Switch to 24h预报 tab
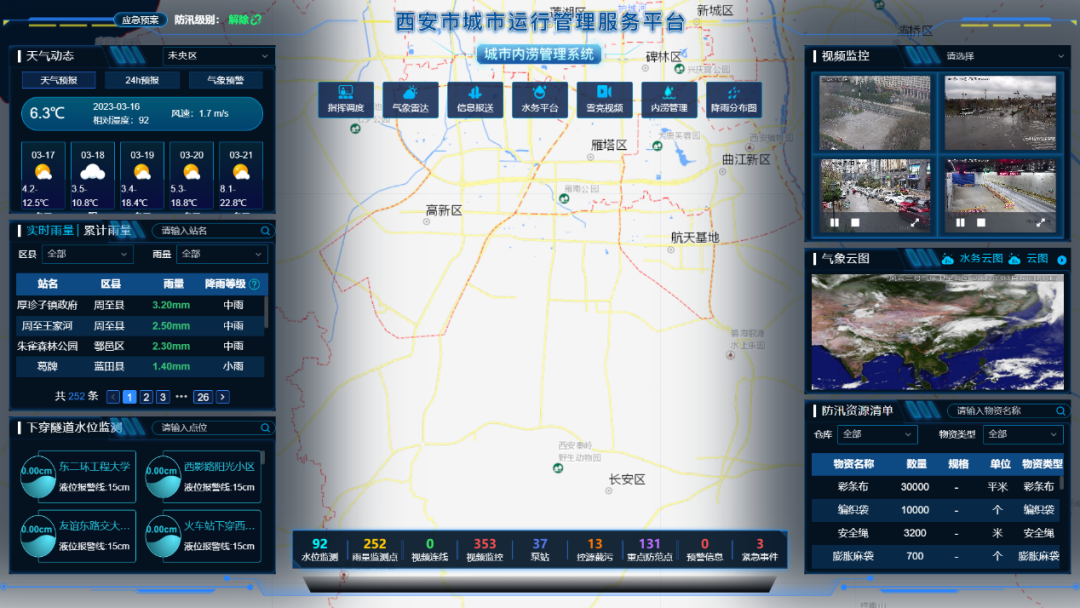The height and width of the screenshot is (608, 1080). point(142,81)
